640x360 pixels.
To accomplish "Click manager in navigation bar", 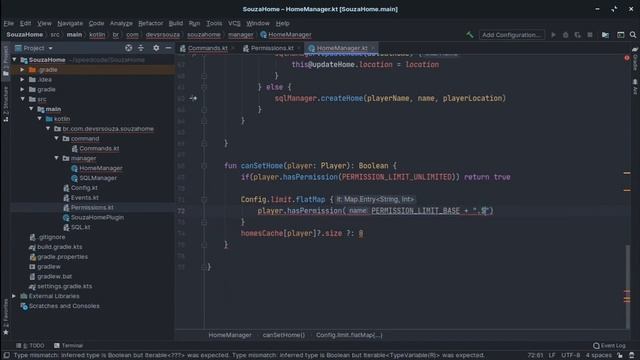I will [x=240, y=35].
